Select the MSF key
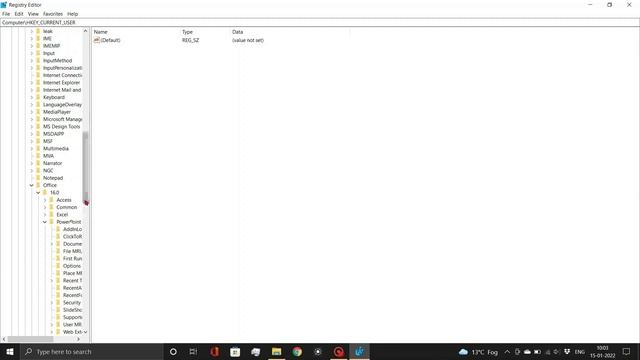 point(48,142)
